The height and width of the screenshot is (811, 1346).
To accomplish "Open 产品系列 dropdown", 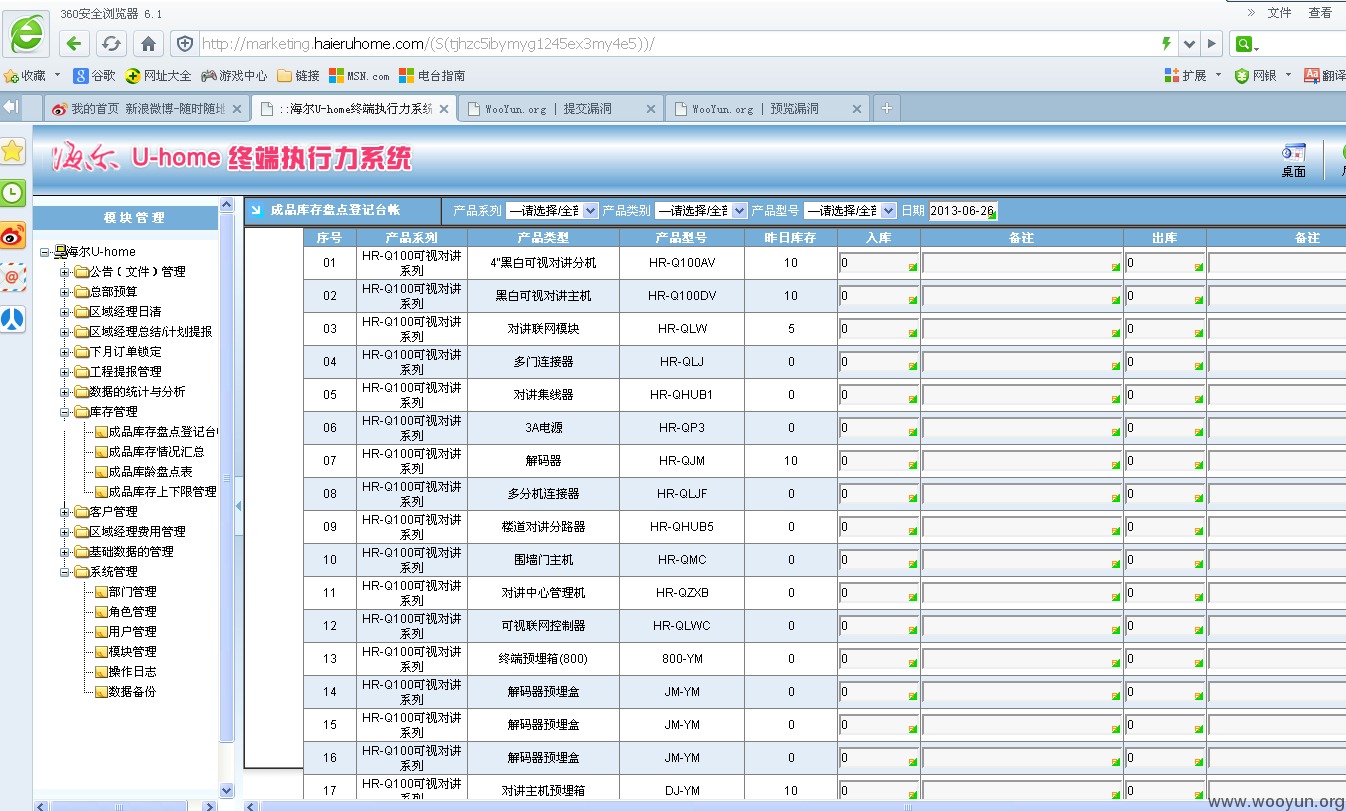I will (552, 210).
